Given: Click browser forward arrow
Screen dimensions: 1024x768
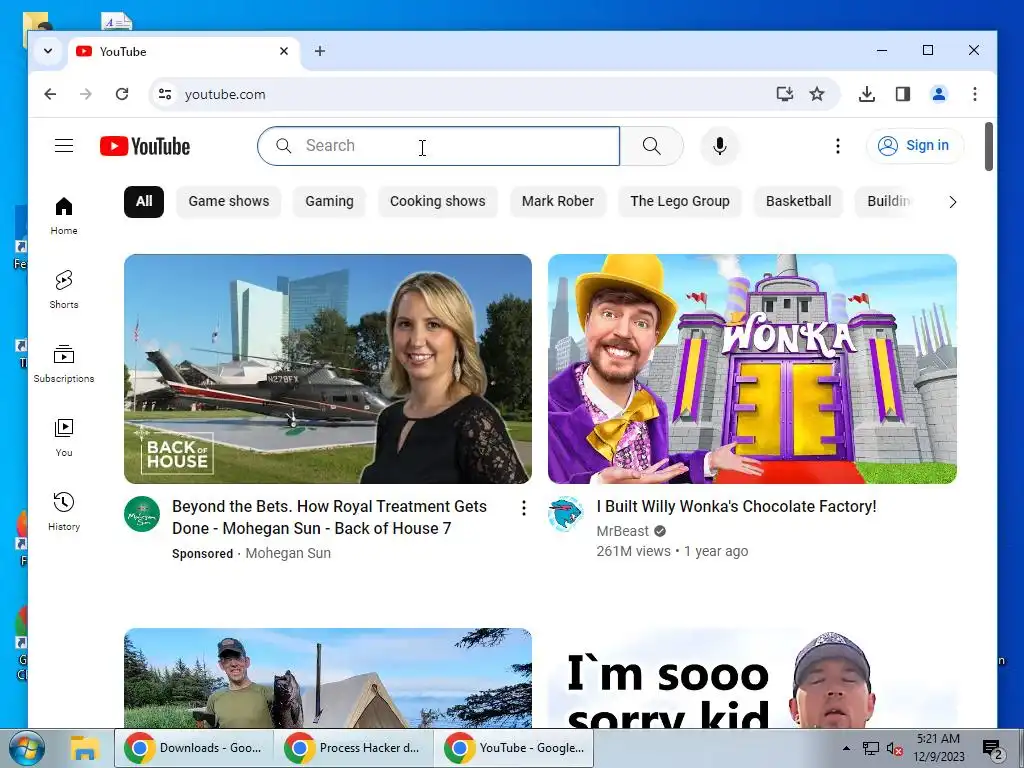Looking at the screenshot, I should (86, 94).
